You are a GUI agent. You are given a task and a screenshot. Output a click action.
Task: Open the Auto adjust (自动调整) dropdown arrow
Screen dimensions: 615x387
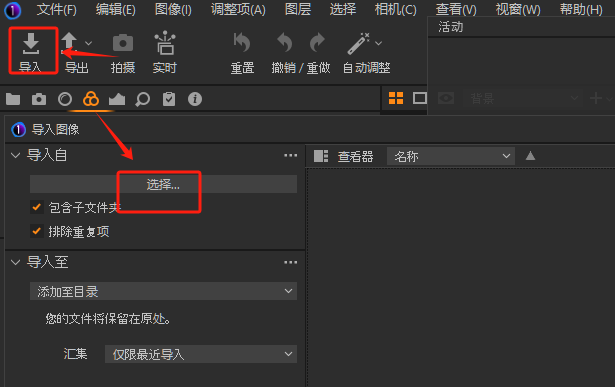click(x=378, y=43)
